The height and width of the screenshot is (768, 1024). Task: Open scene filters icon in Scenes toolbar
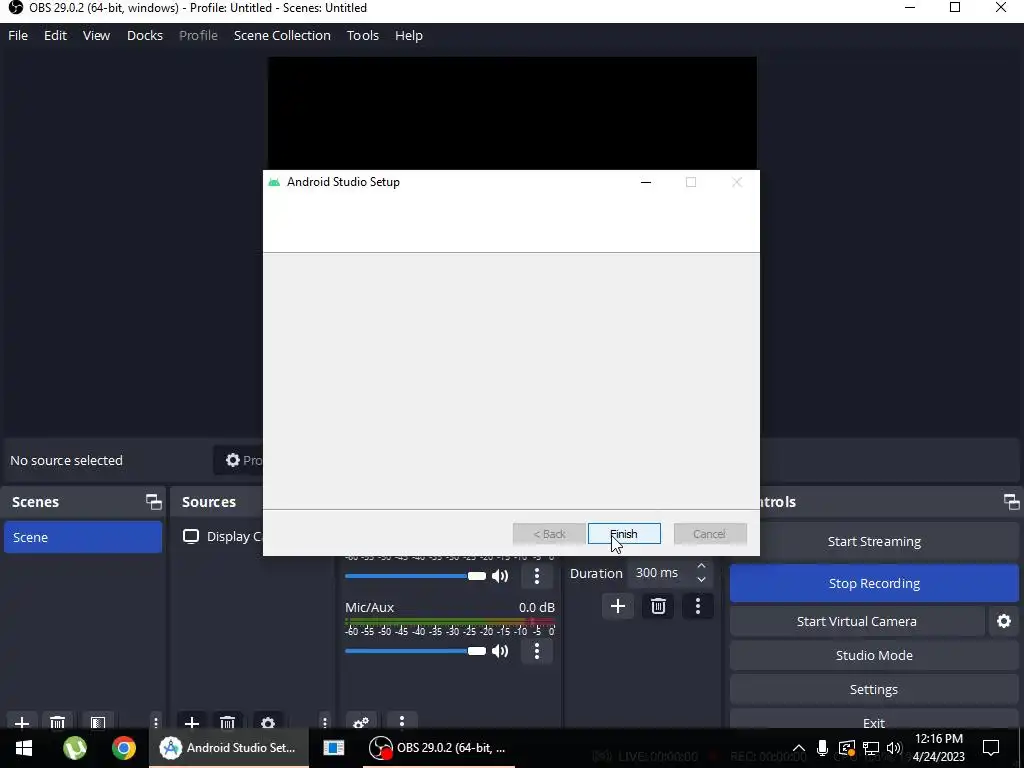pyautogui.click(x=97, y=722)
